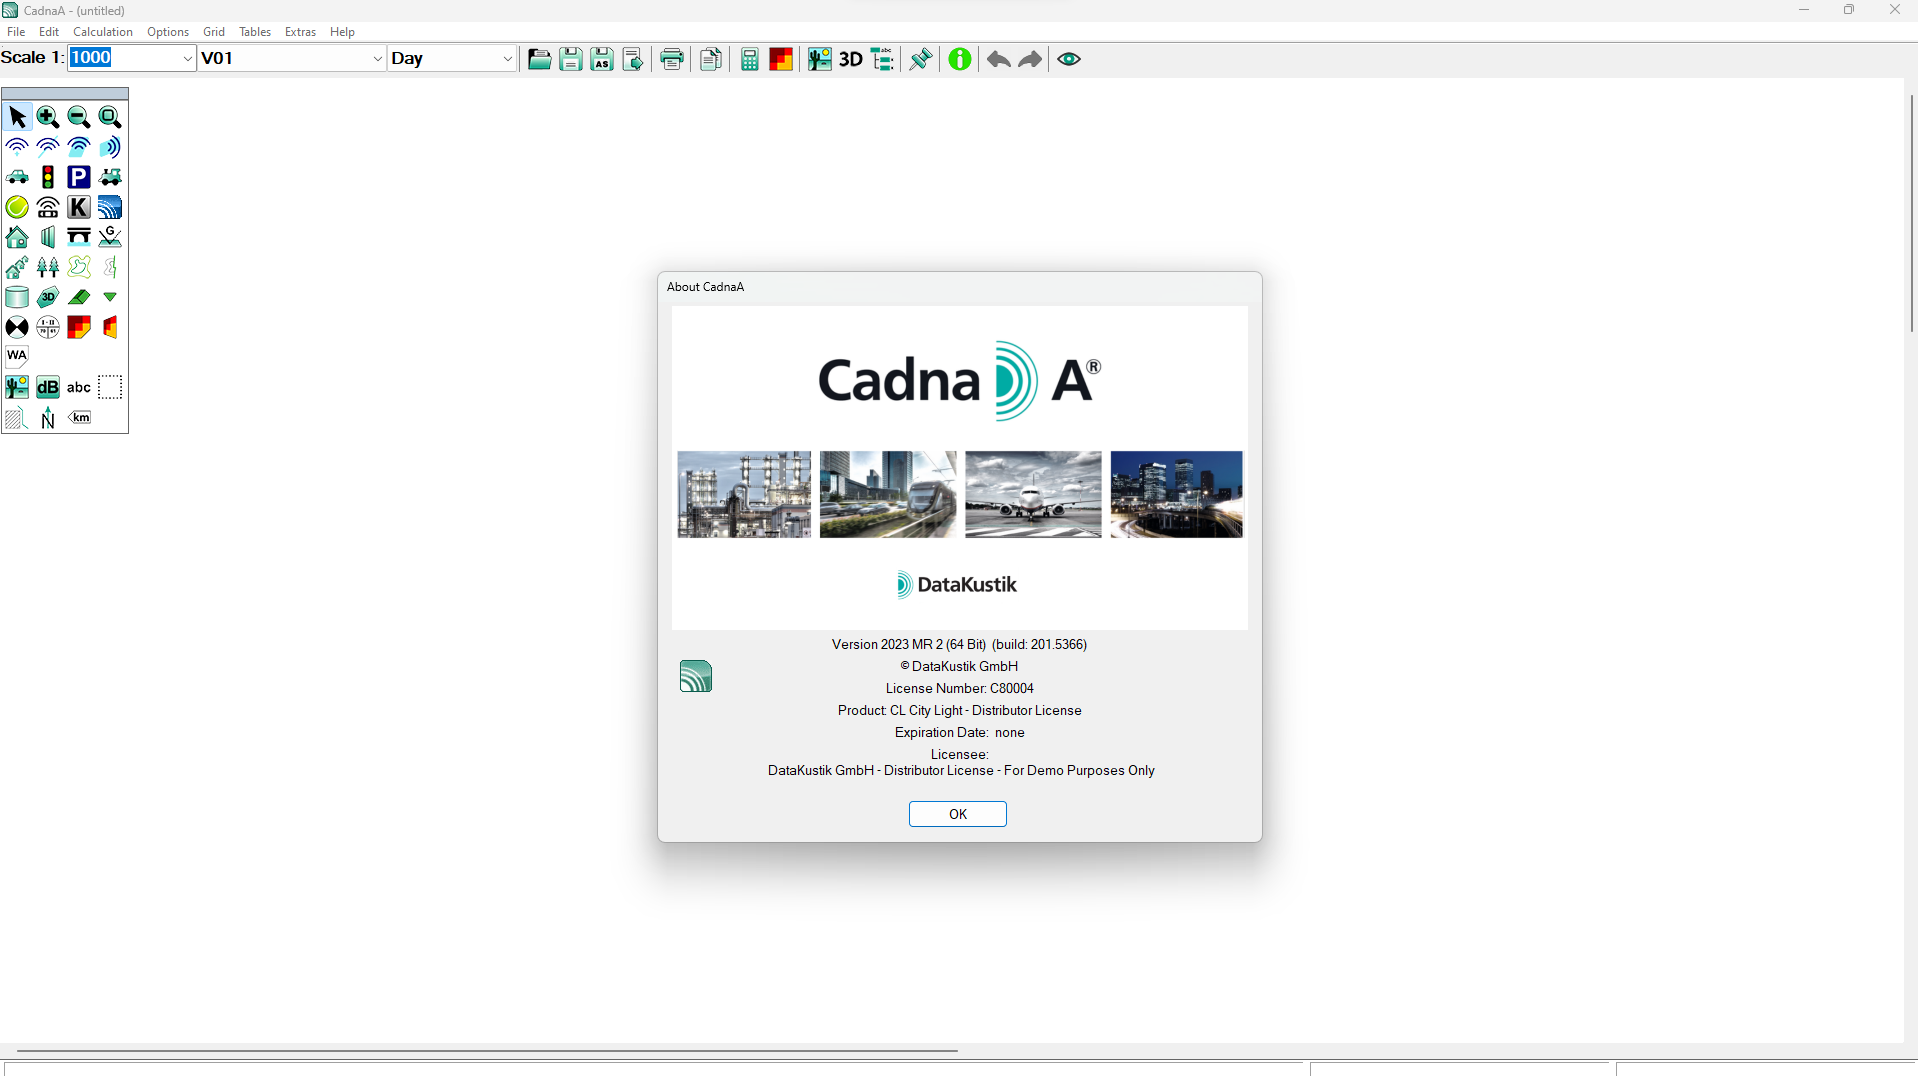Select the tennis ball sports source tool
Image resolution: width=1918 pixels, height=1078 pixels.
click(17, 207)
